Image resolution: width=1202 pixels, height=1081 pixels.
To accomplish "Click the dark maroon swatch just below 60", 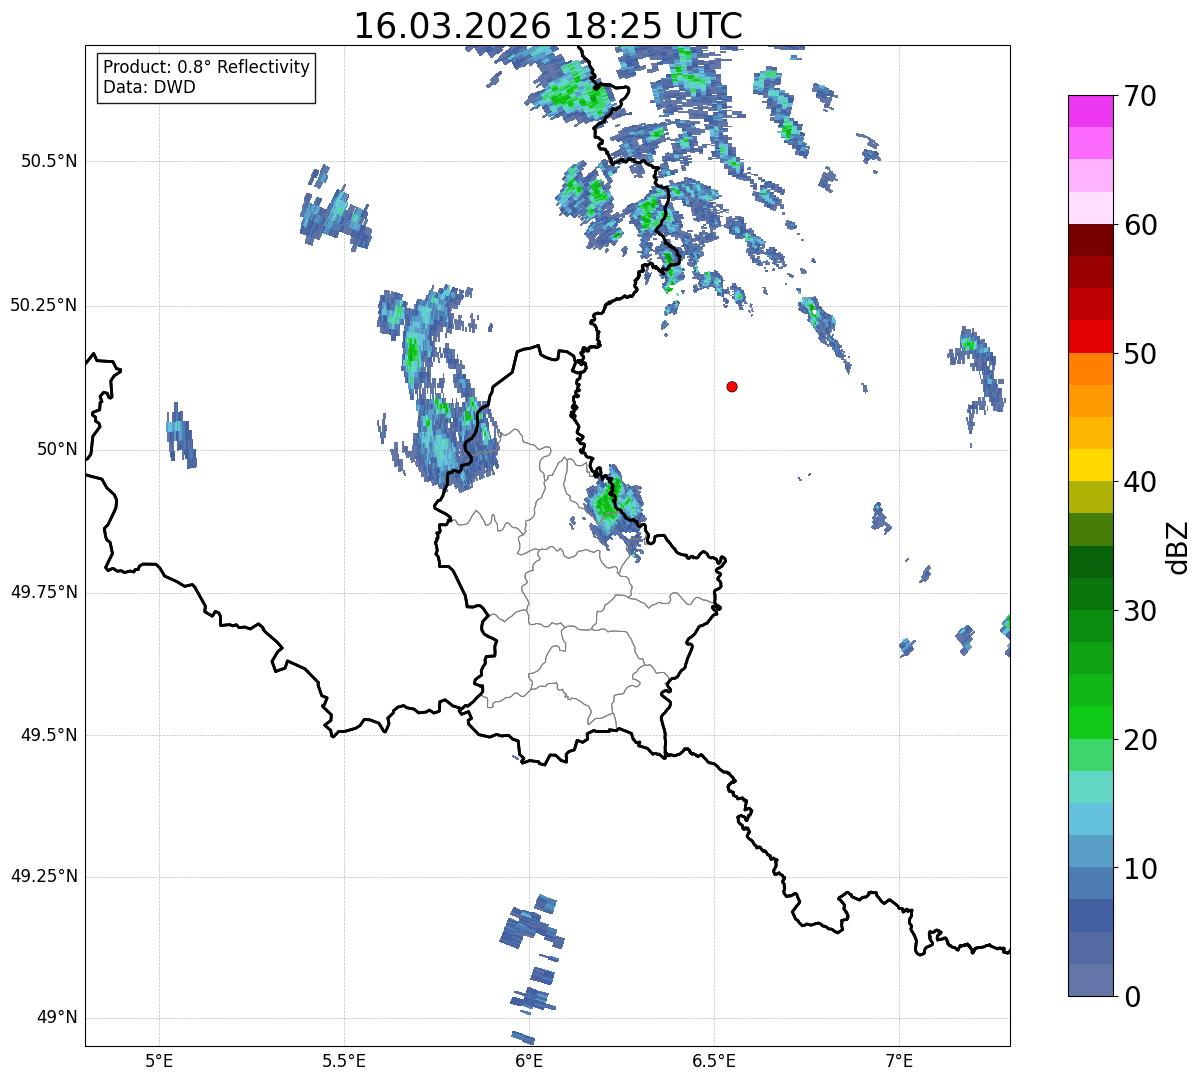I will (x=1091, y=240).
